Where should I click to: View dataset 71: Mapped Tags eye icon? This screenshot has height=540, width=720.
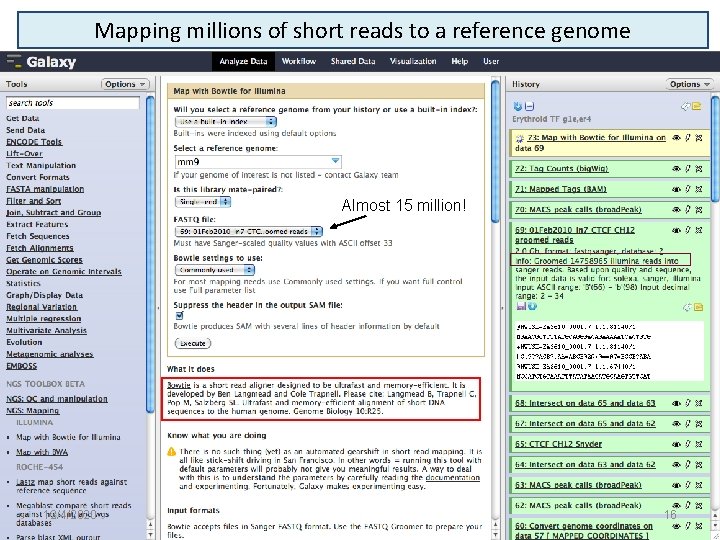(x=676, y=189)
